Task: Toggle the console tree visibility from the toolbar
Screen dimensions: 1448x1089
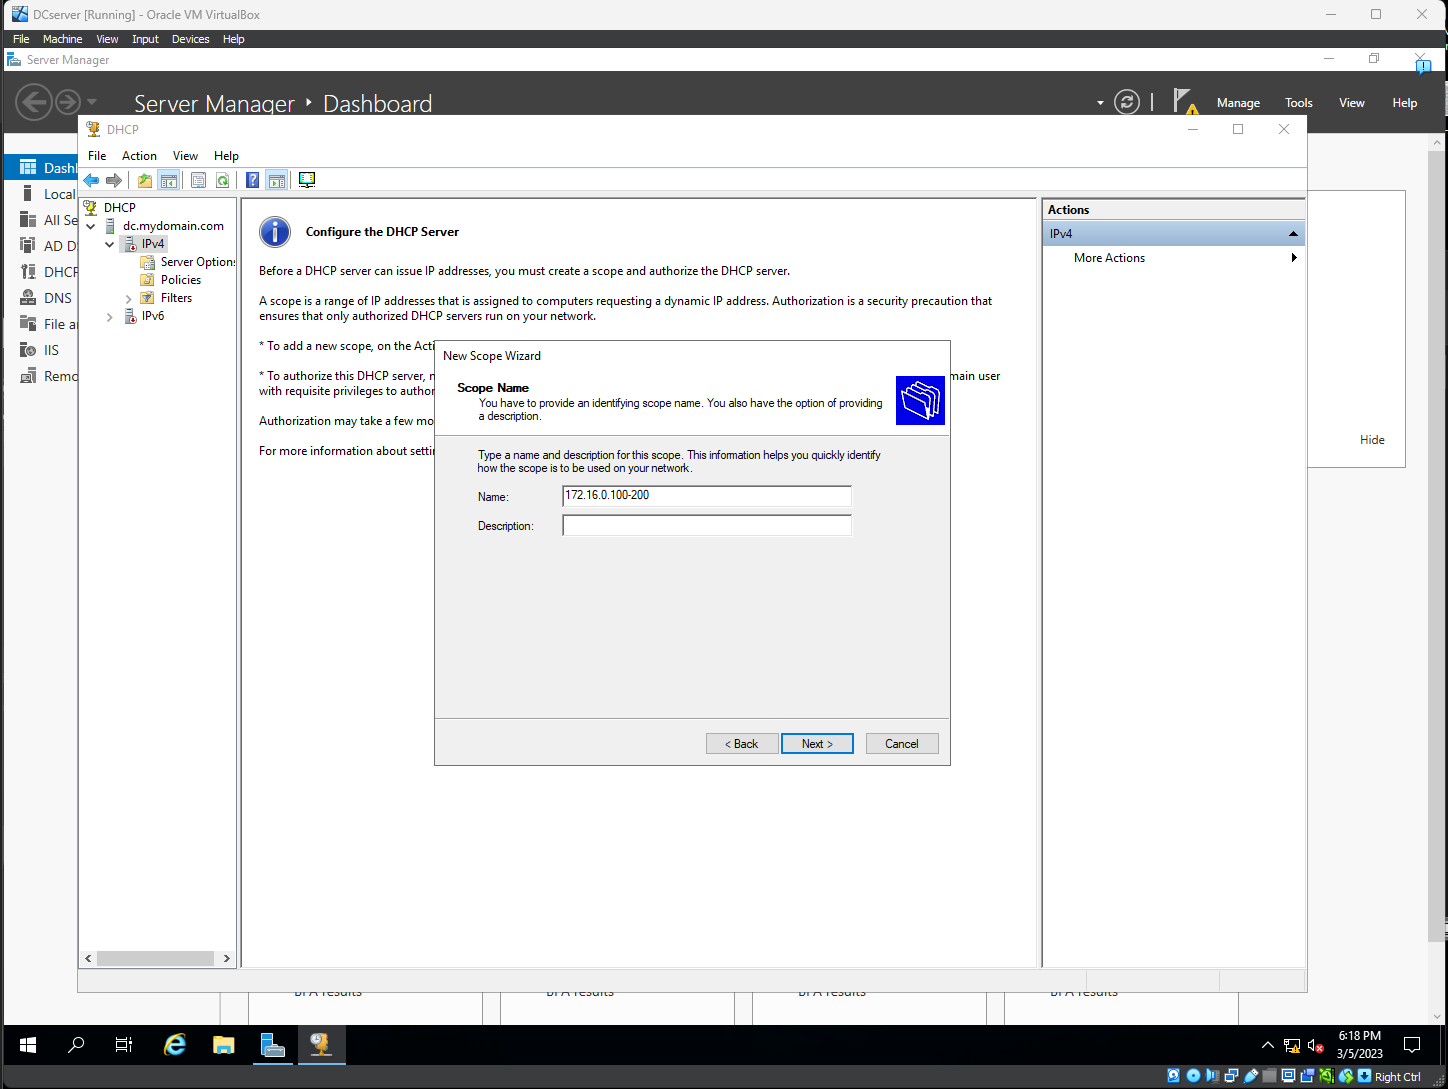Action: pos(168,180)
